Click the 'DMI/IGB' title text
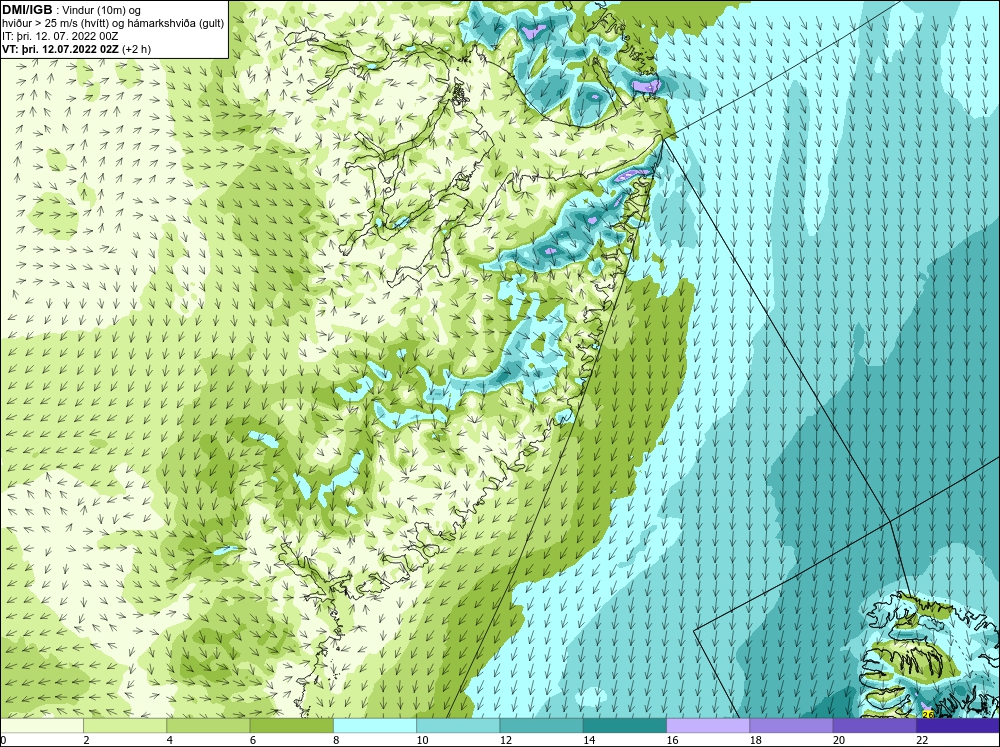The height and width of the screenshot is (747, 1000). coord(27,10)
